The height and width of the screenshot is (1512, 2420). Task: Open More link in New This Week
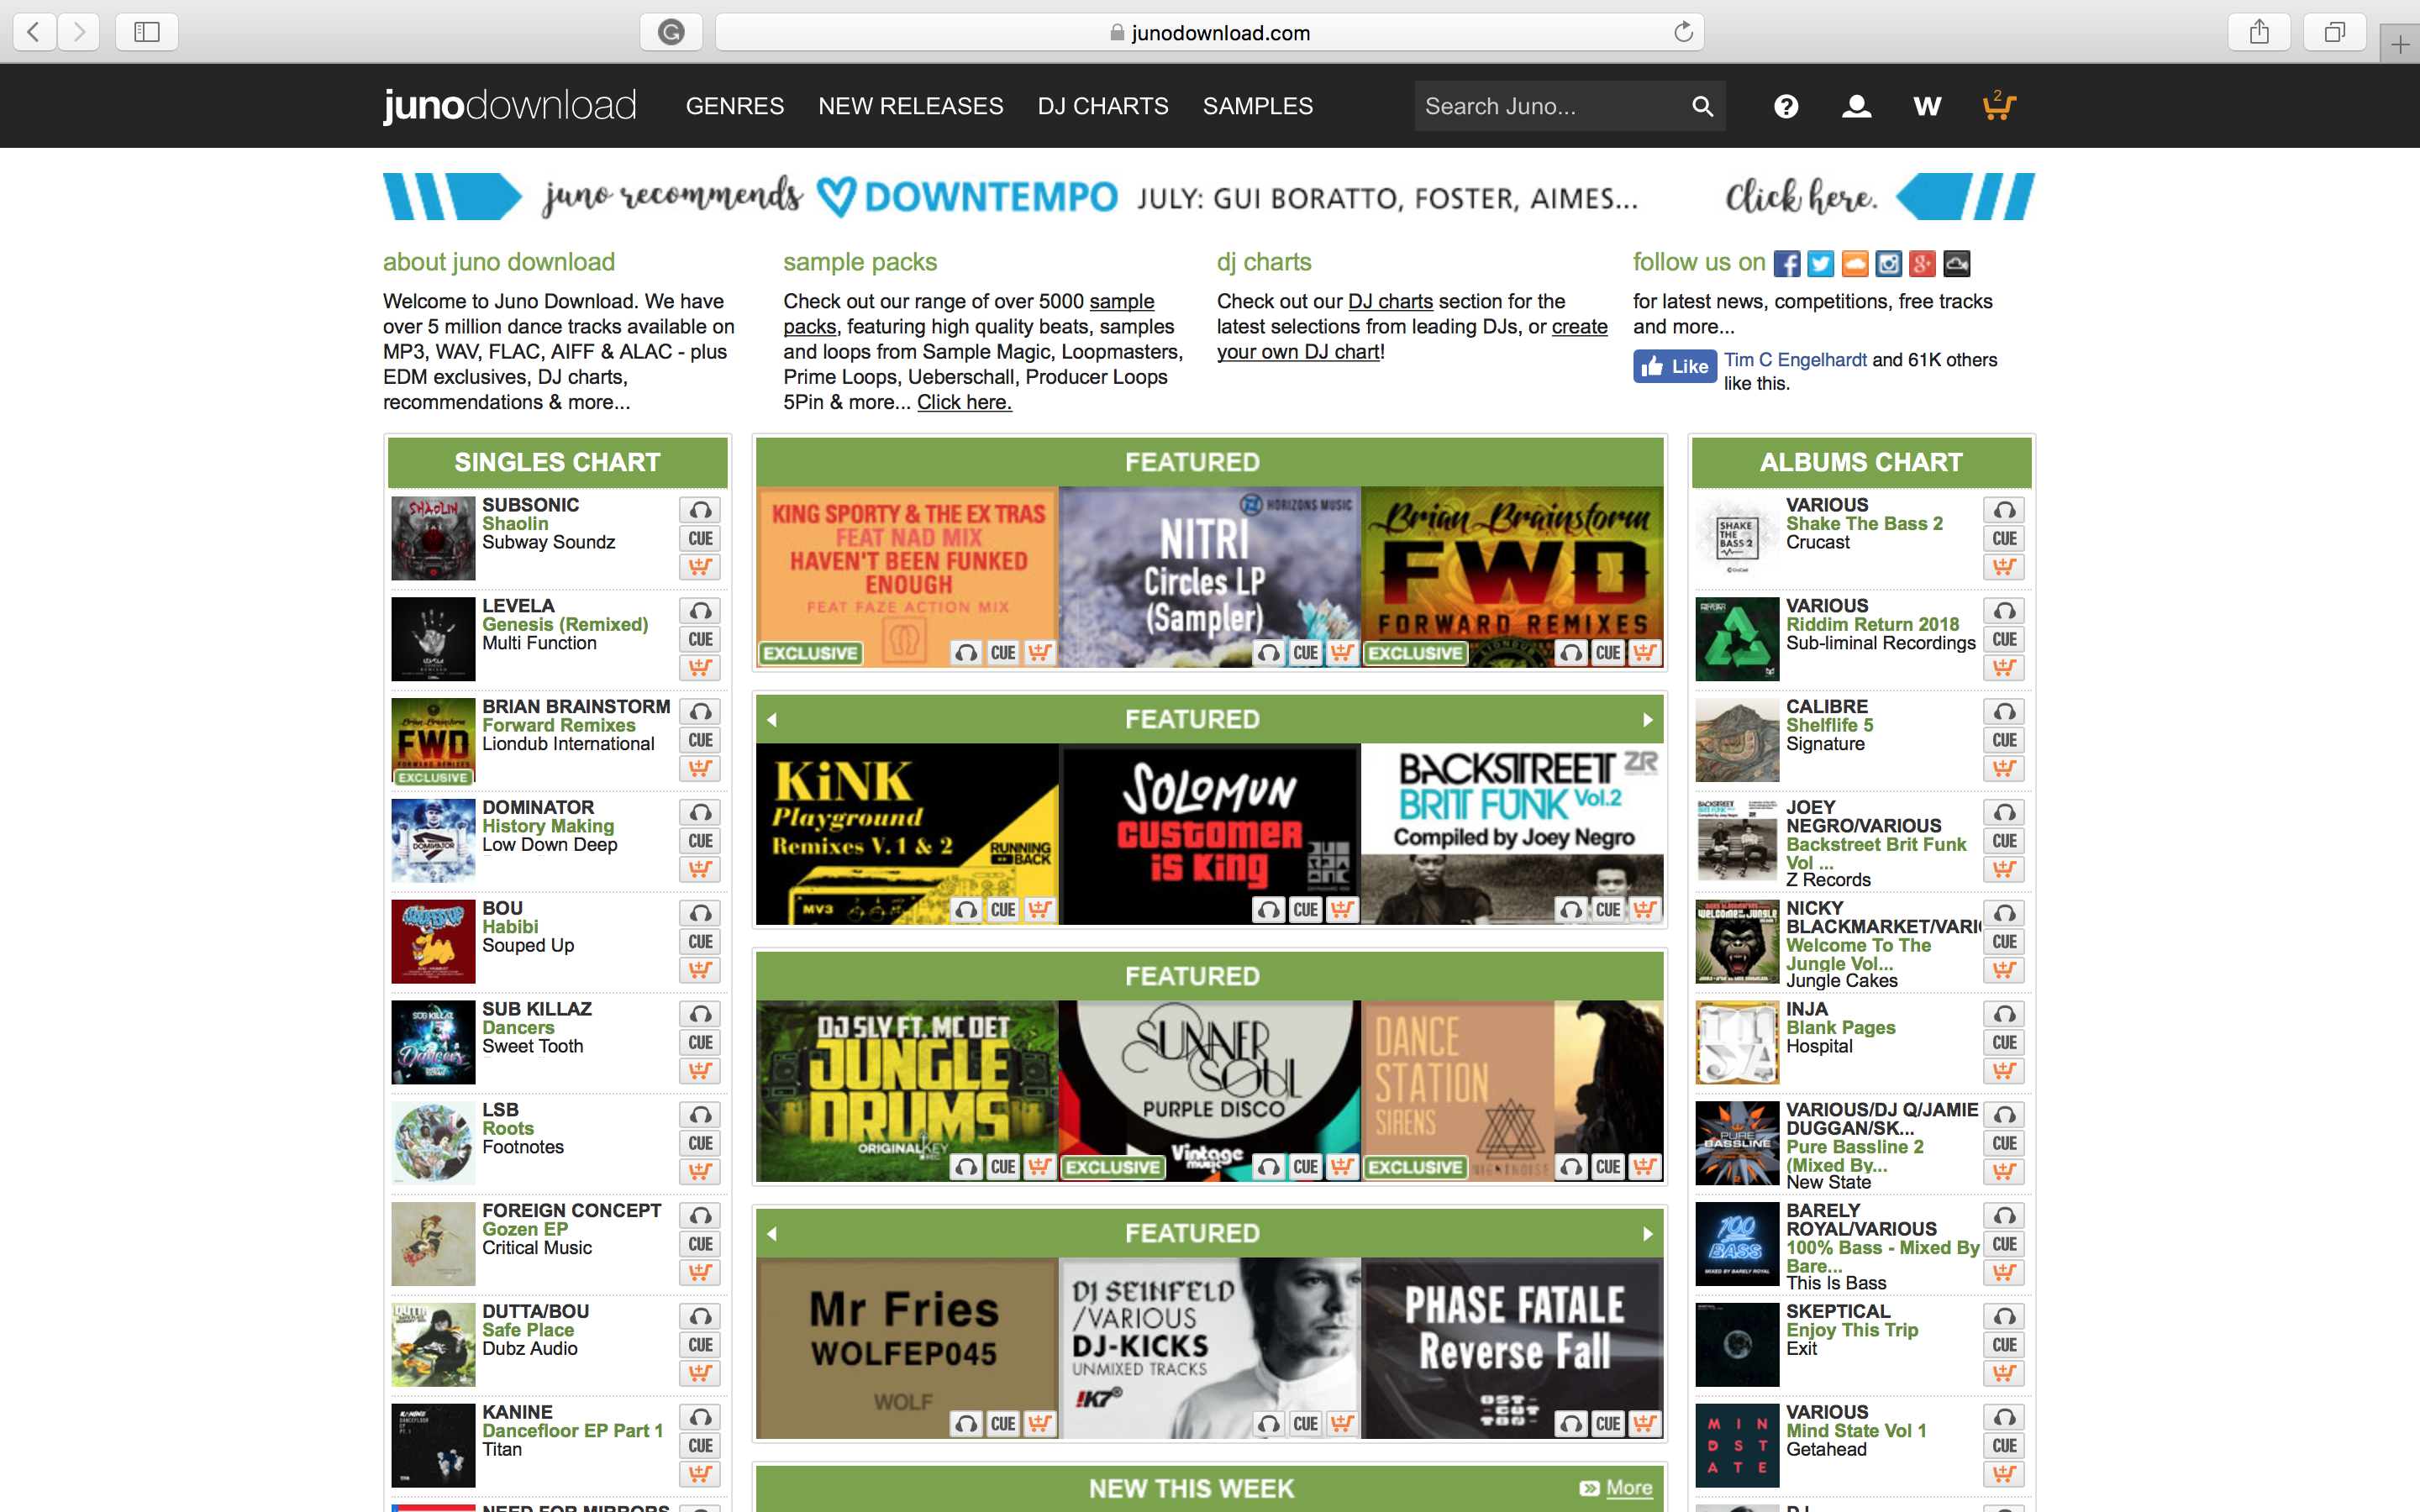[x=1628, y=1488]
